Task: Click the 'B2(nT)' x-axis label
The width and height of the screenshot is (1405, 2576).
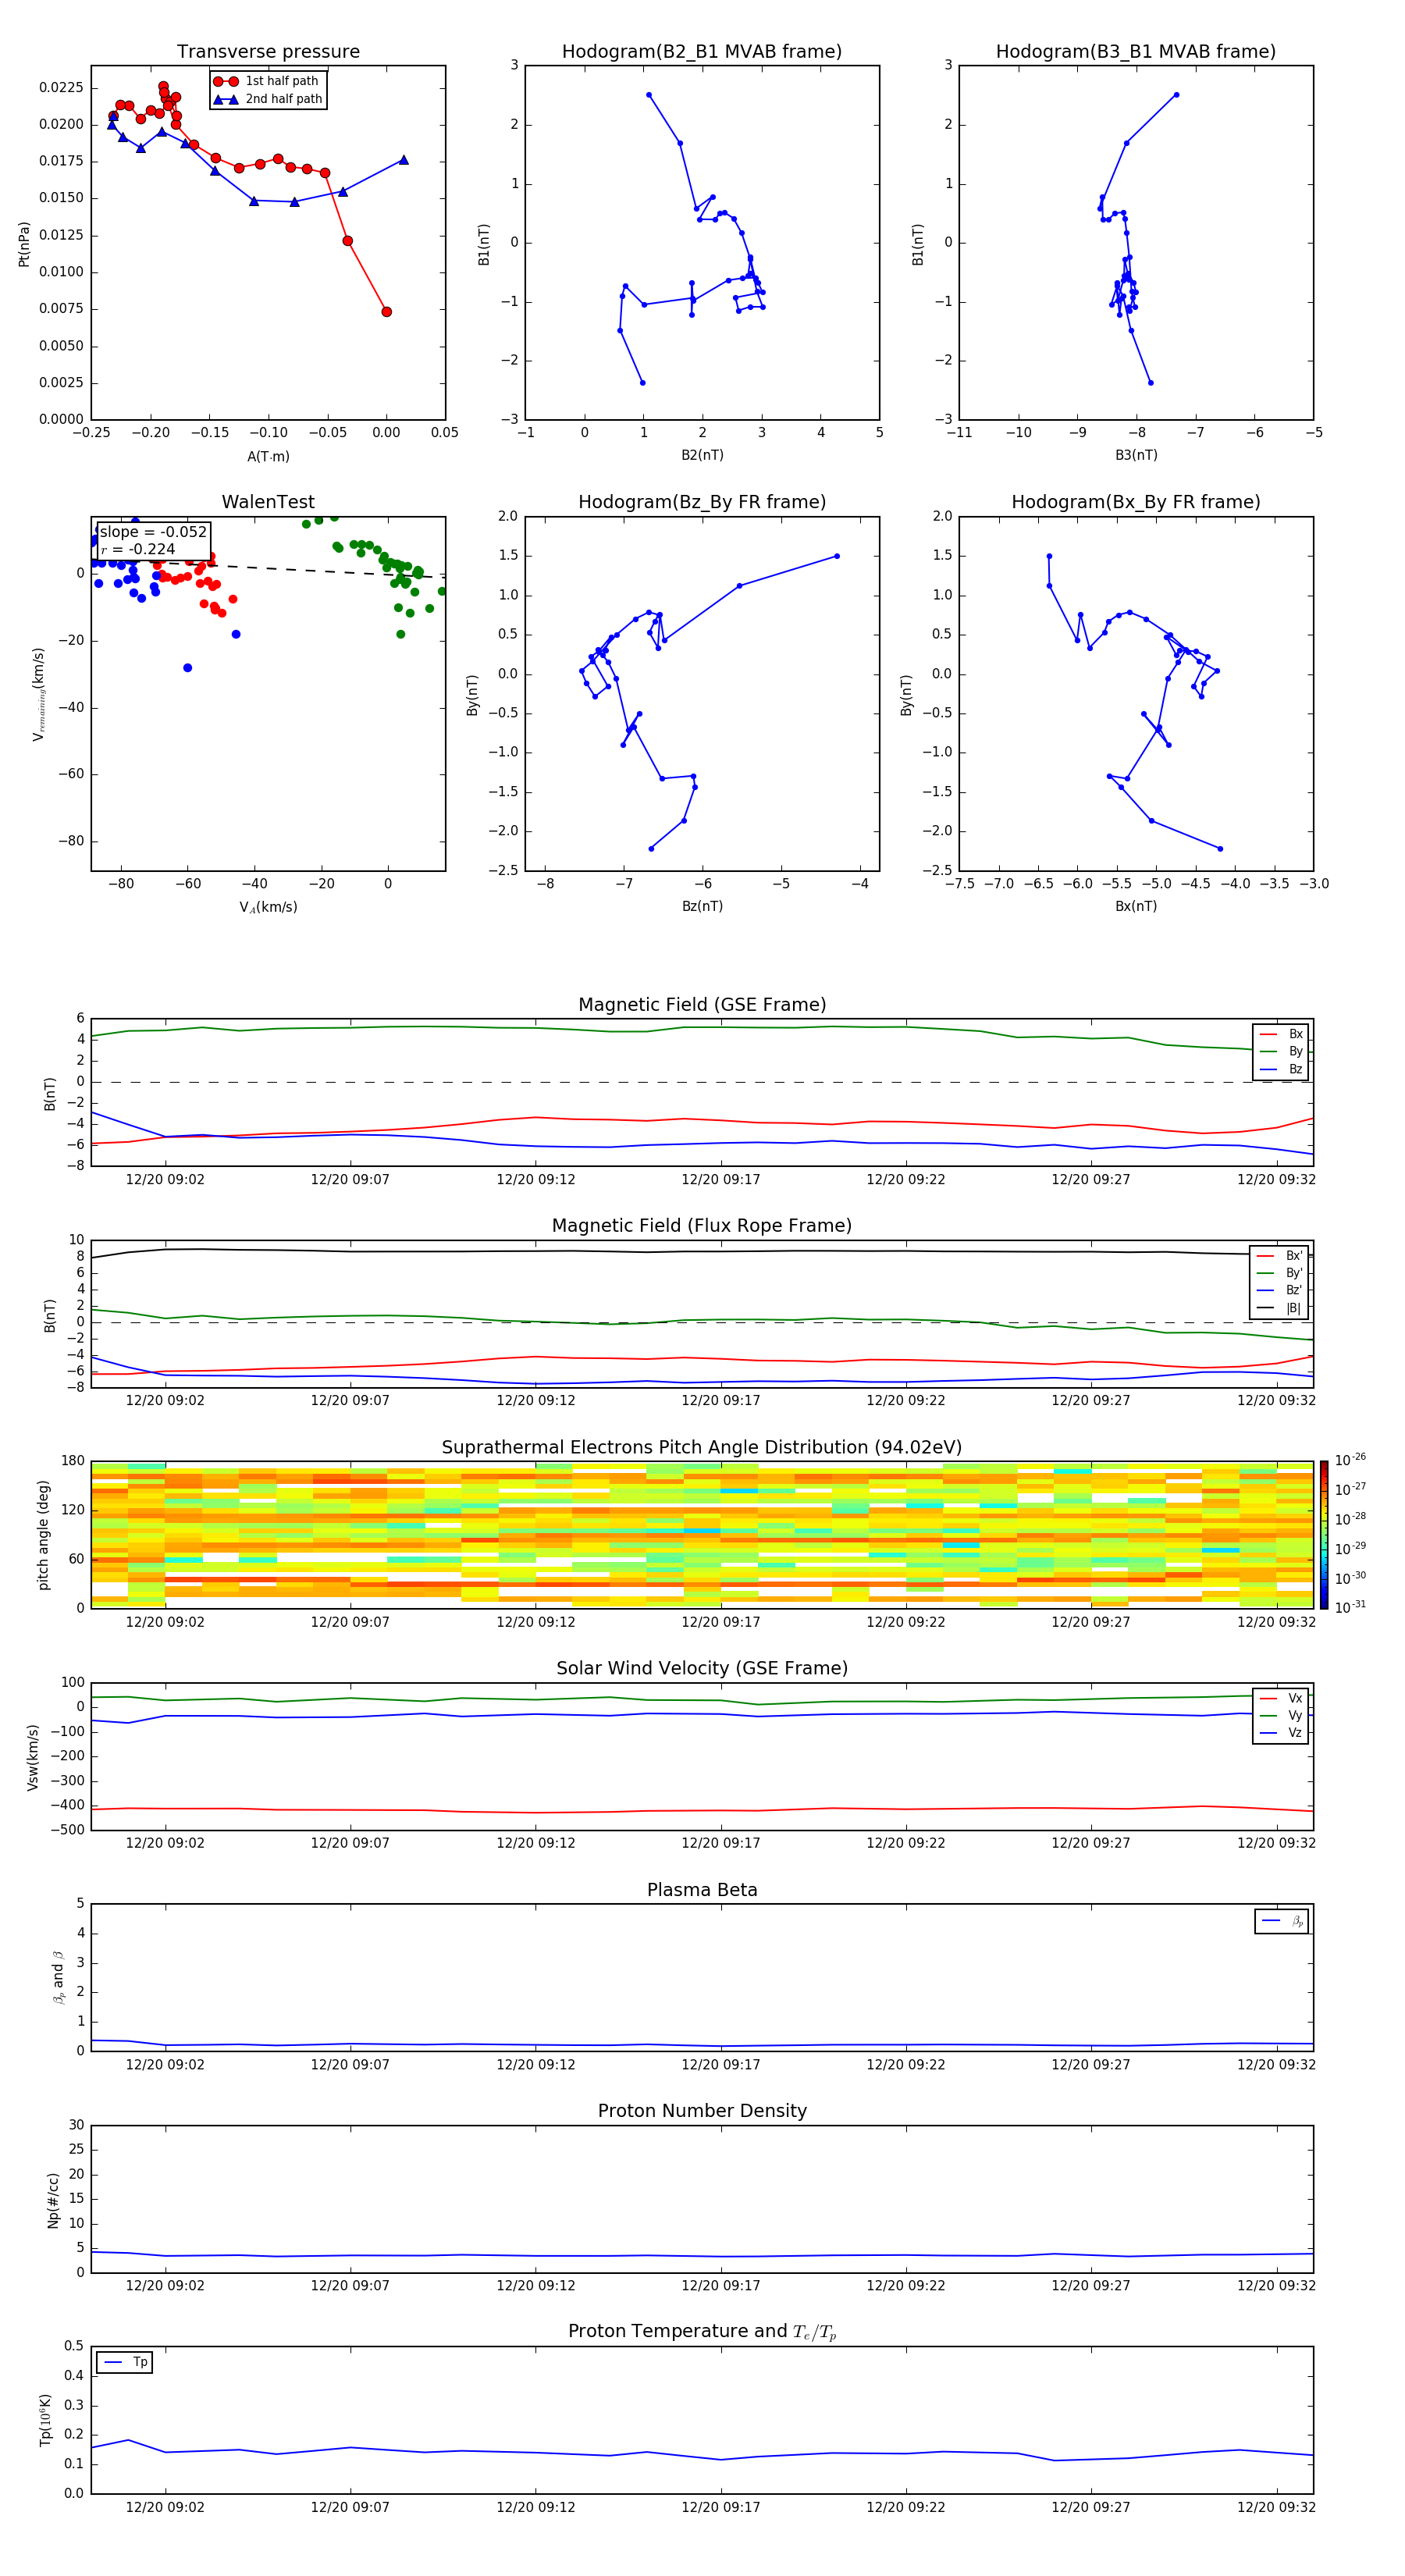Action: 702,455
